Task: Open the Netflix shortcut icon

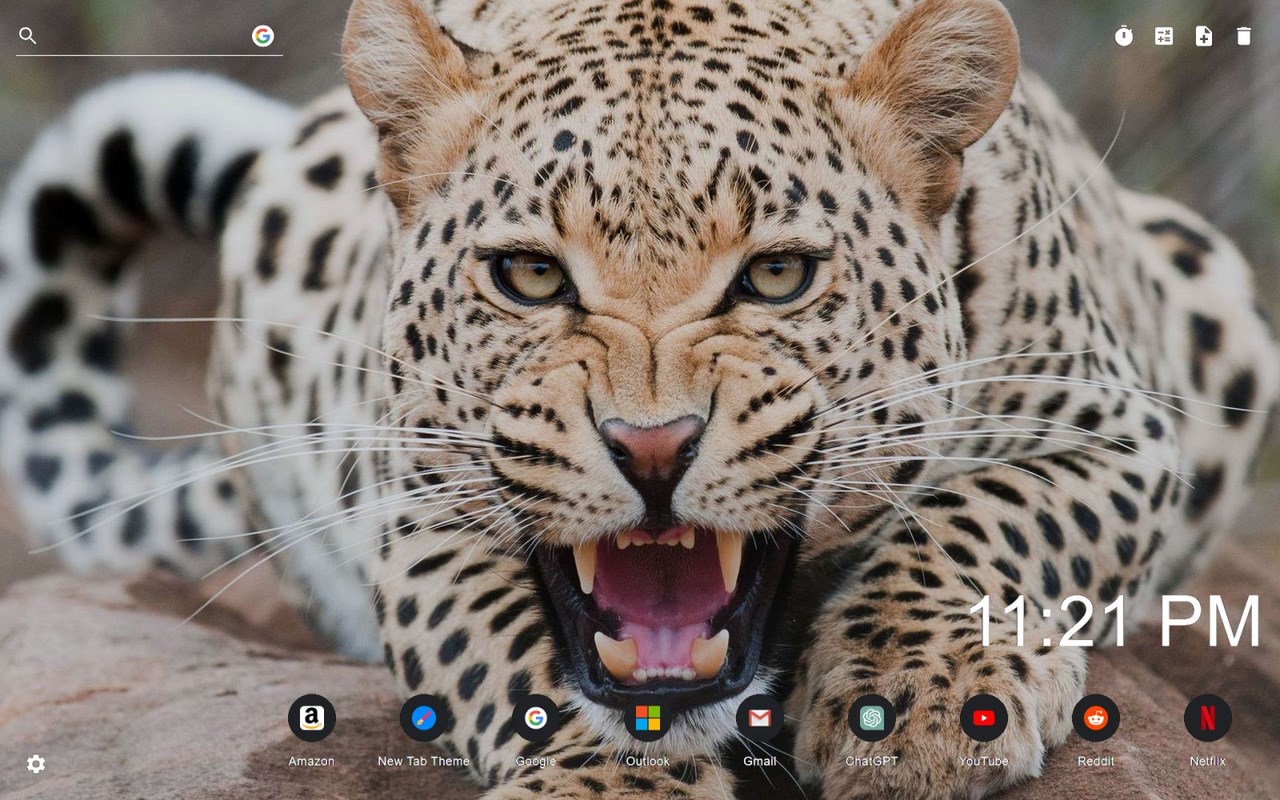Action: tap(1208, 718)
